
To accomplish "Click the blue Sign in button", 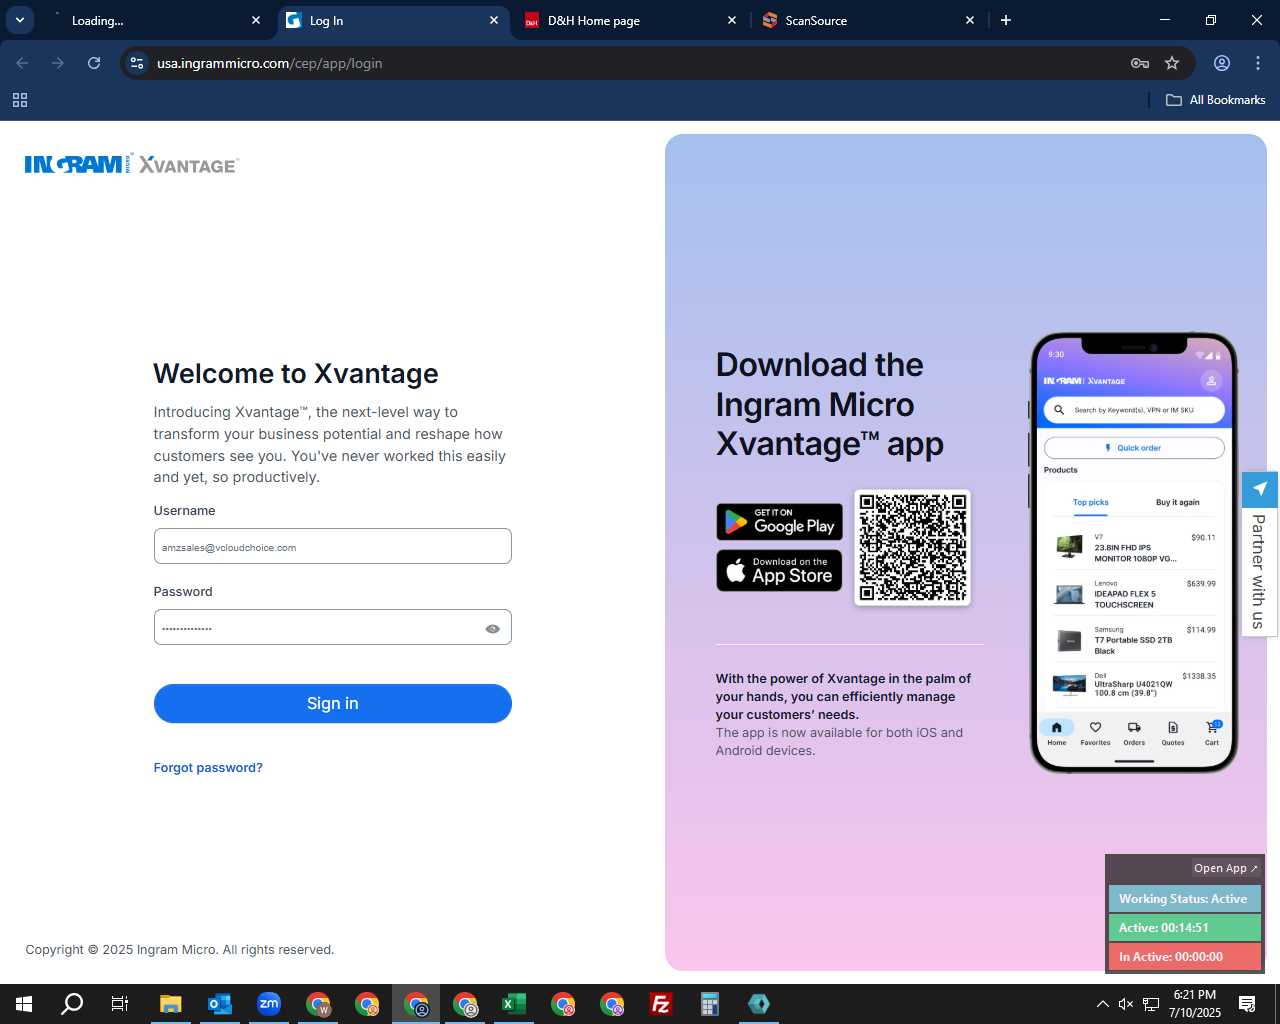I will 332,703.
